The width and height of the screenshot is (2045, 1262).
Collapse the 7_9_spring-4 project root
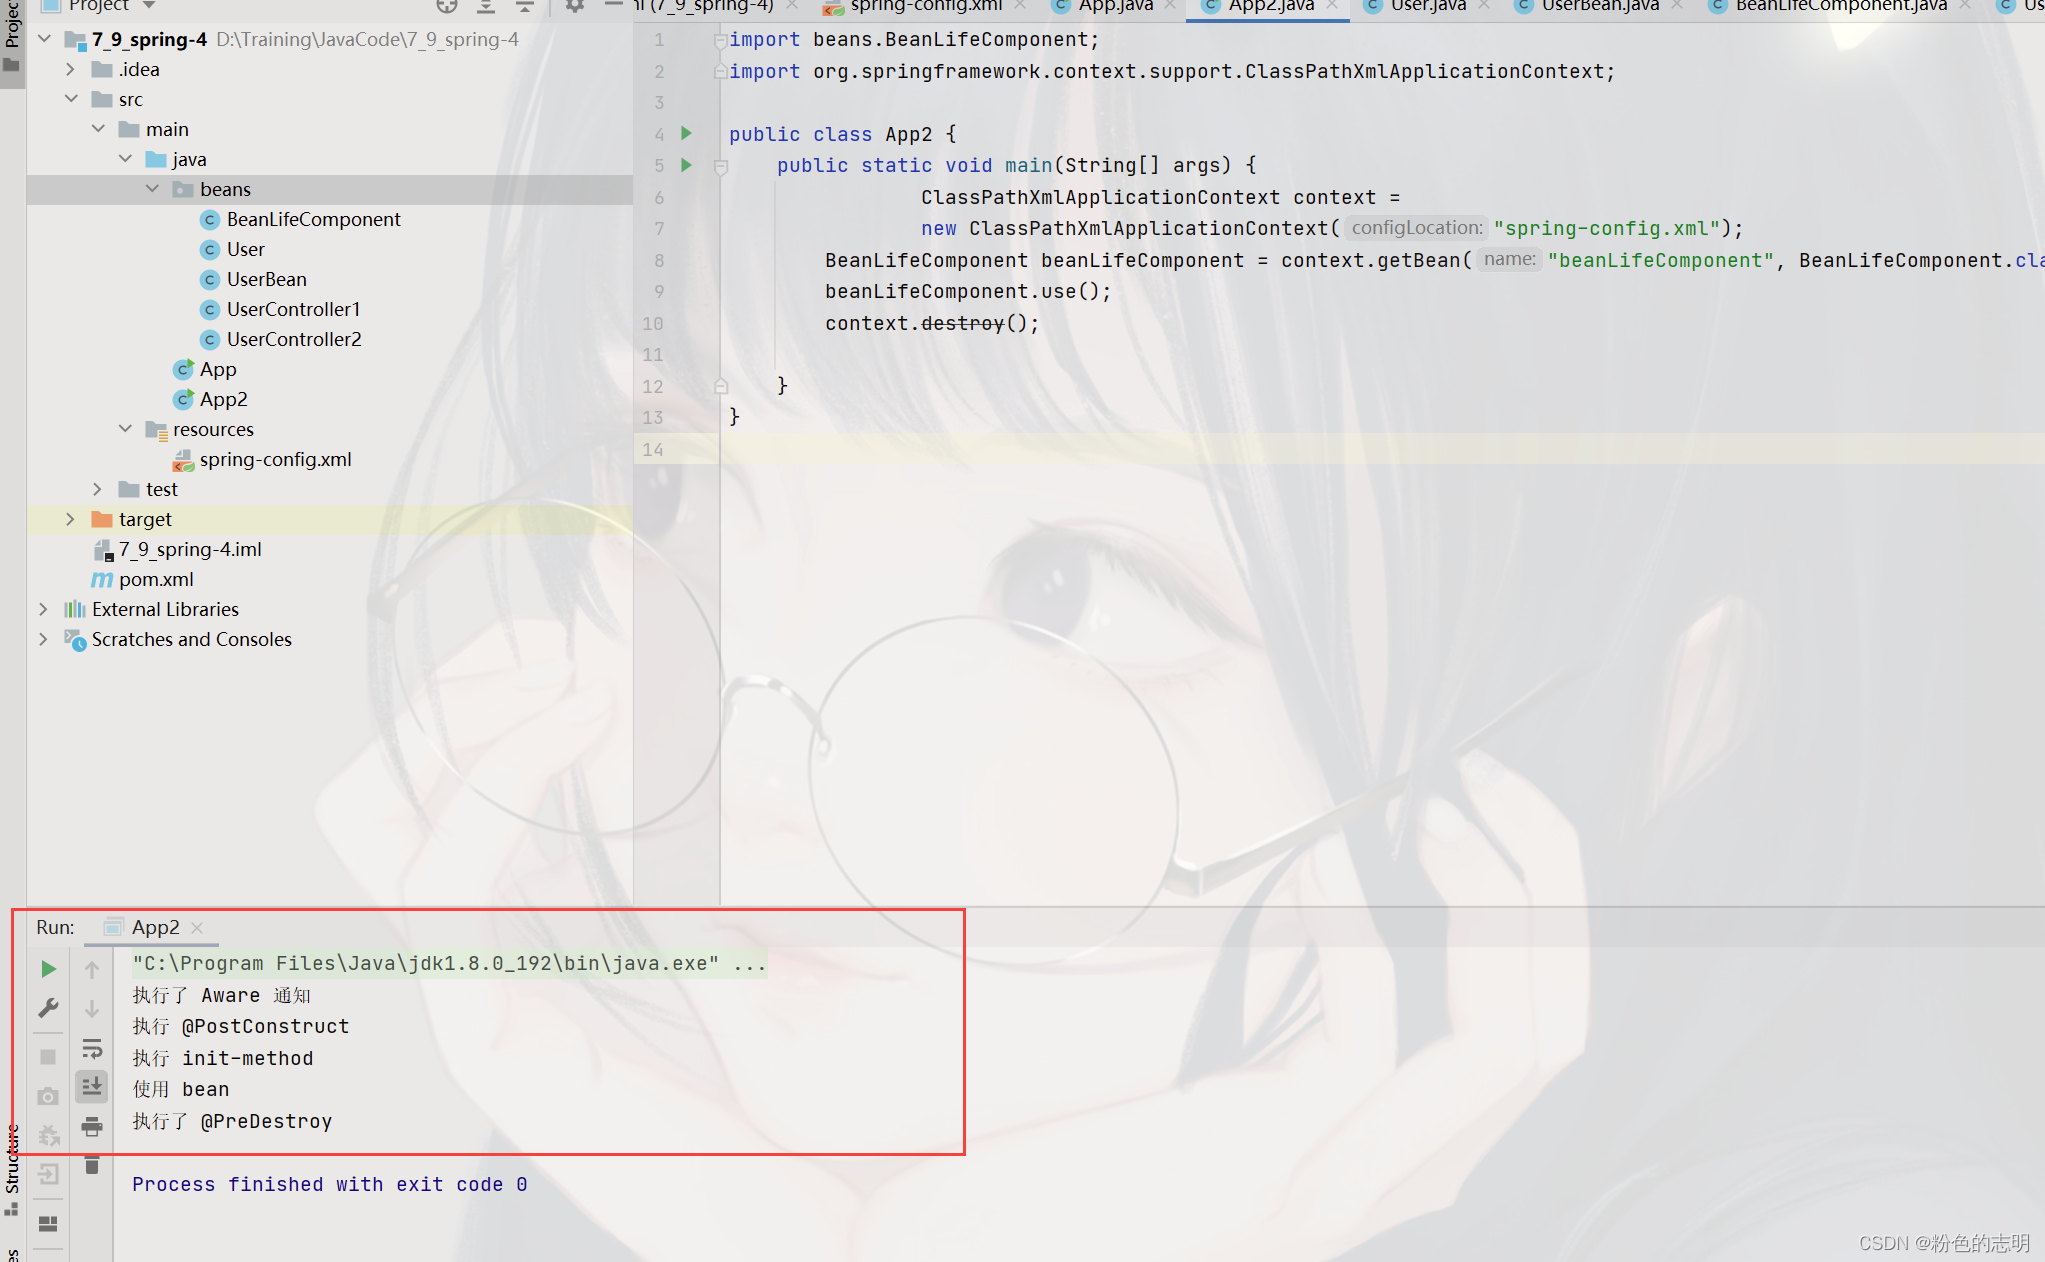pyautogui.click(x=44, y=39)
